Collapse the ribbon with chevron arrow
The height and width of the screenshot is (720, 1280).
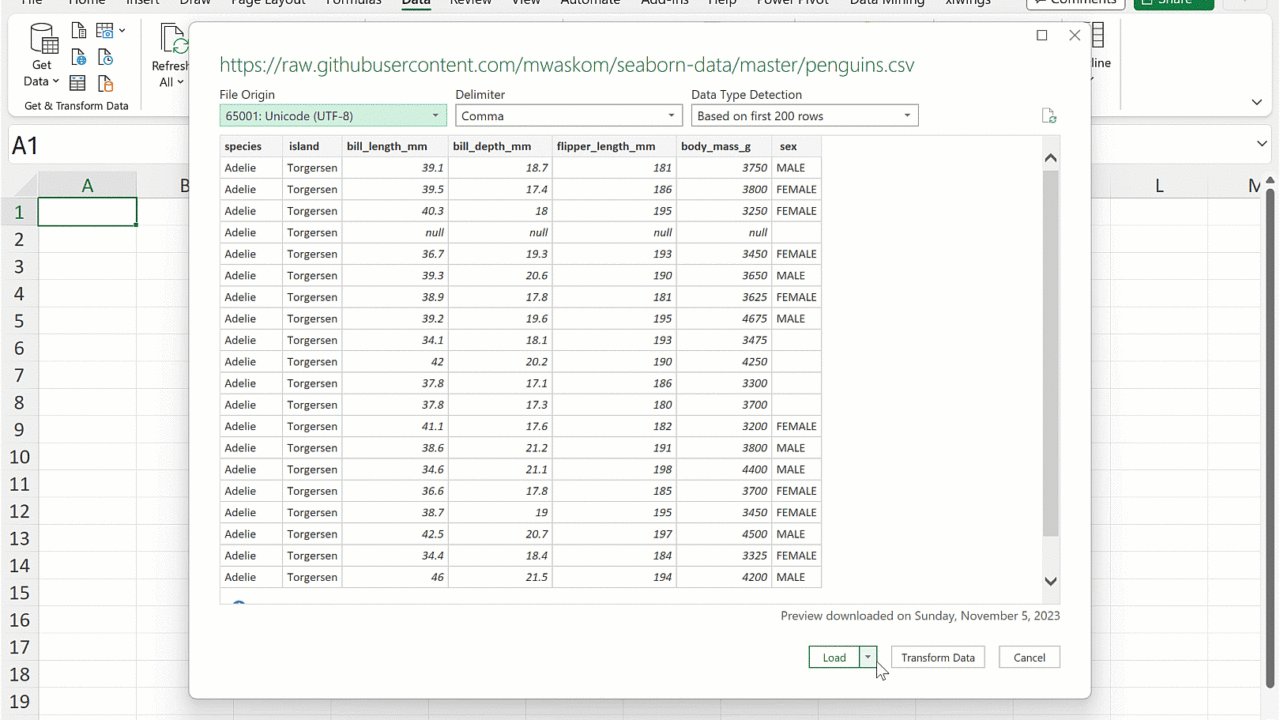tap(1257, 102)
